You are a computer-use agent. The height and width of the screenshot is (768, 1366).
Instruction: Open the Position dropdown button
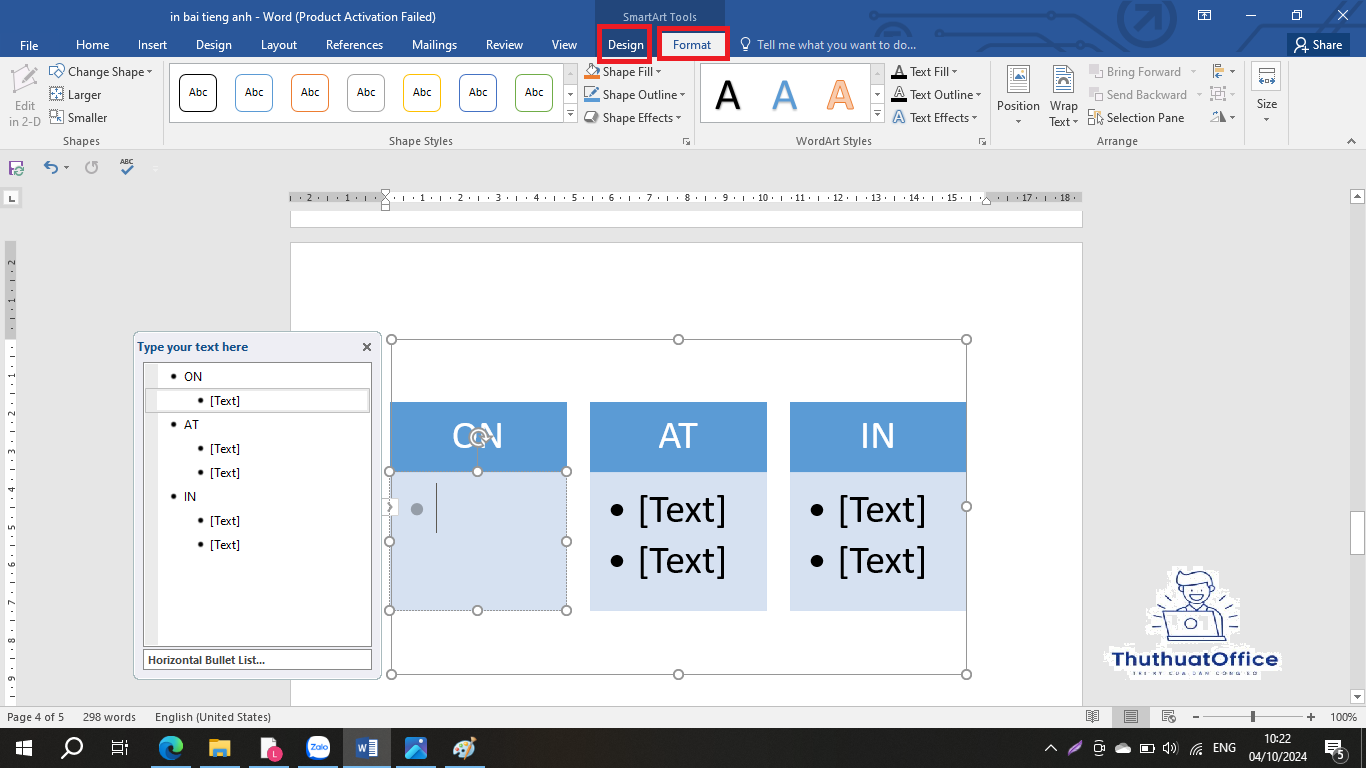[1018, 96]
